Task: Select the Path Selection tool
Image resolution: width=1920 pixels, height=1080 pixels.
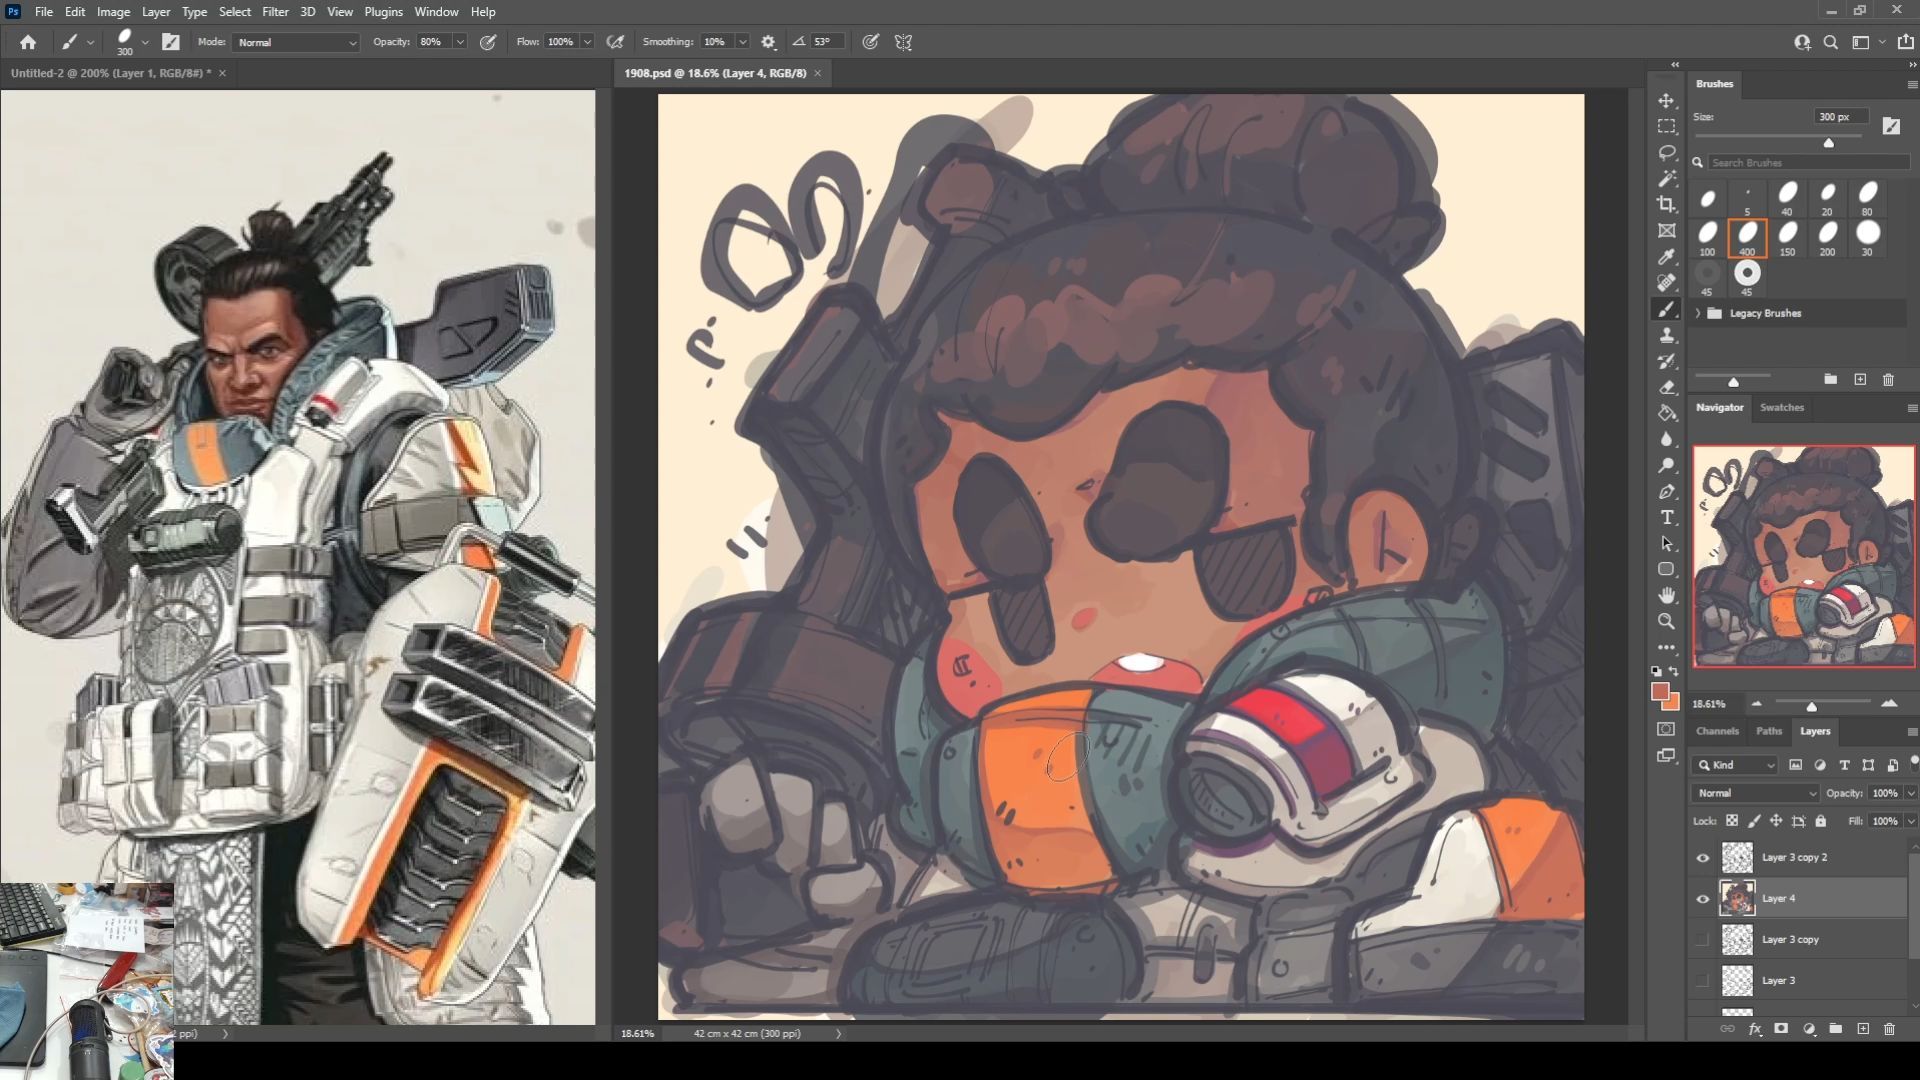Action: pyautogui.click(x=1666, y=543)
